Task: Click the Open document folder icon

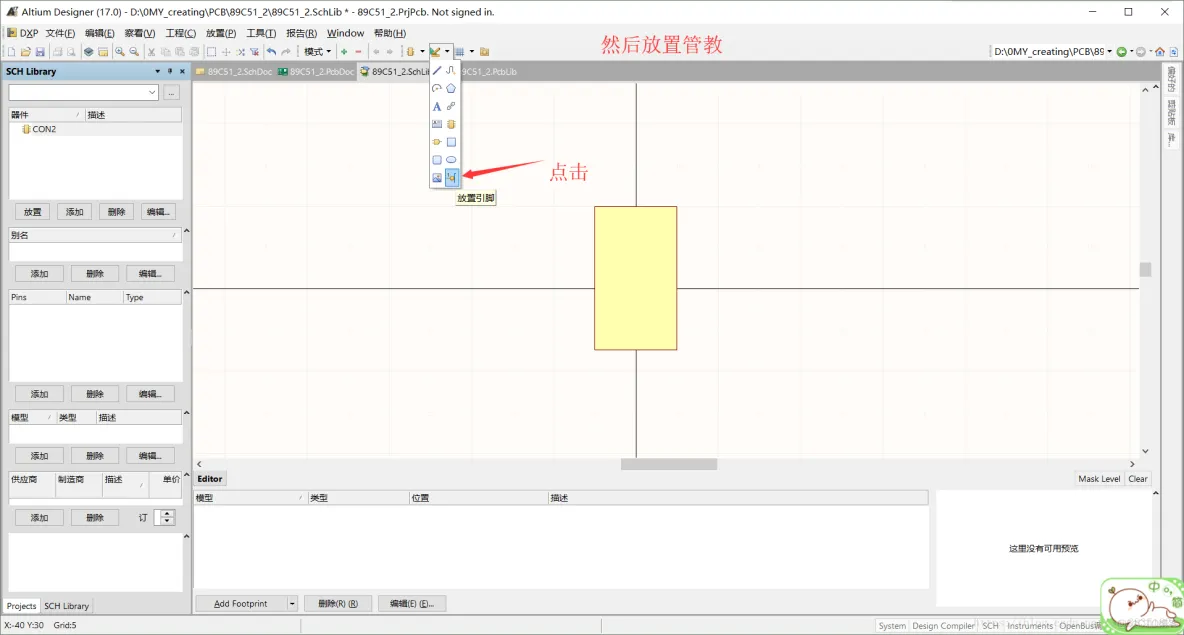Action: (26, 52)
